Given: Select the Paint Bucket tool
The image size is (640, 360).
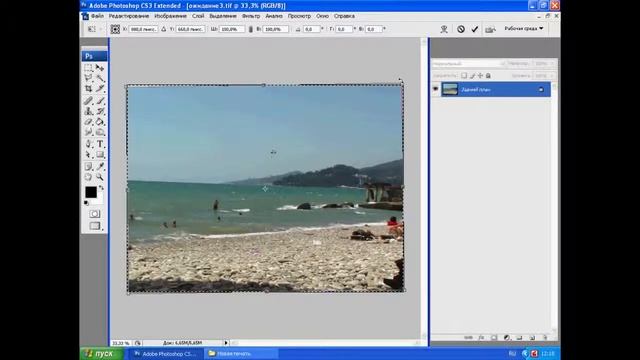Looking at the screenshot, I should click(100, 122).
